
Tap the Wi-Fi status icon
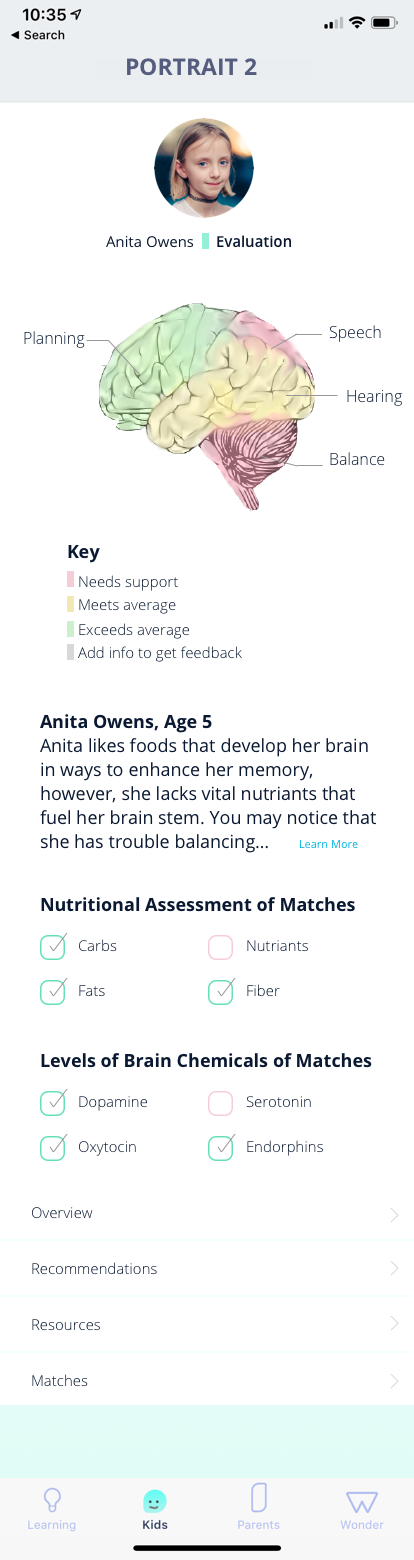click(x=357, y=23)
